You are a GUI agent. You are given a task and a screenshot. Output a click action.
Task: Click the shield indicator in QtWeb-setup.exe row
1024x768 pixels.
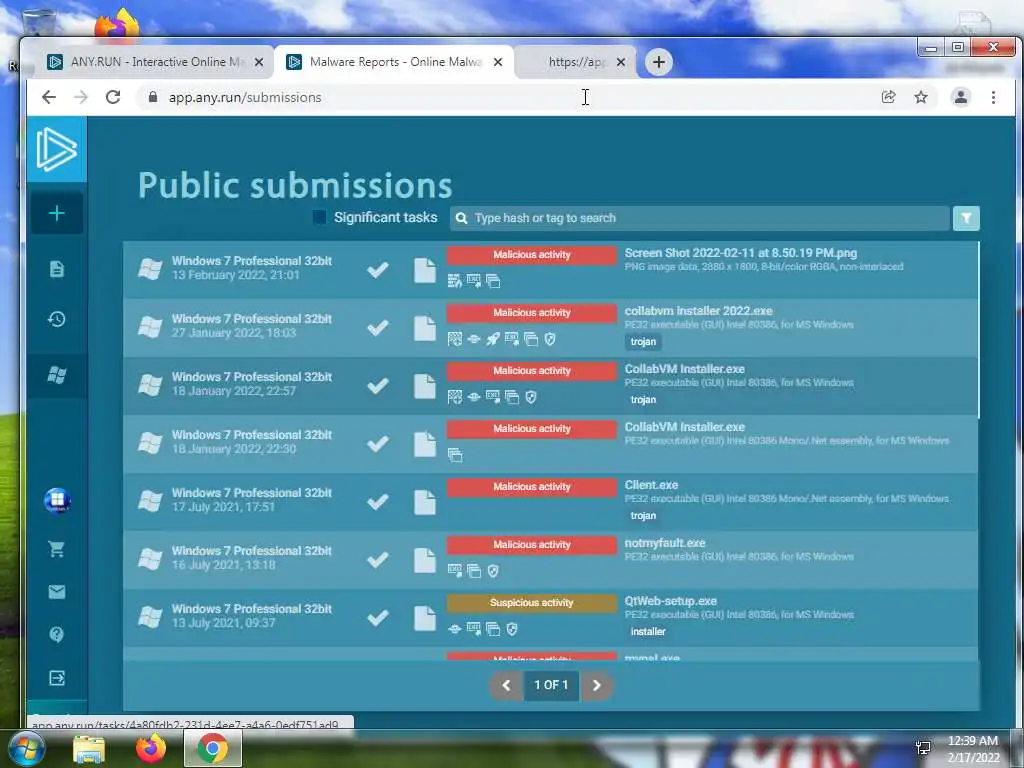(x=512, y=629)
